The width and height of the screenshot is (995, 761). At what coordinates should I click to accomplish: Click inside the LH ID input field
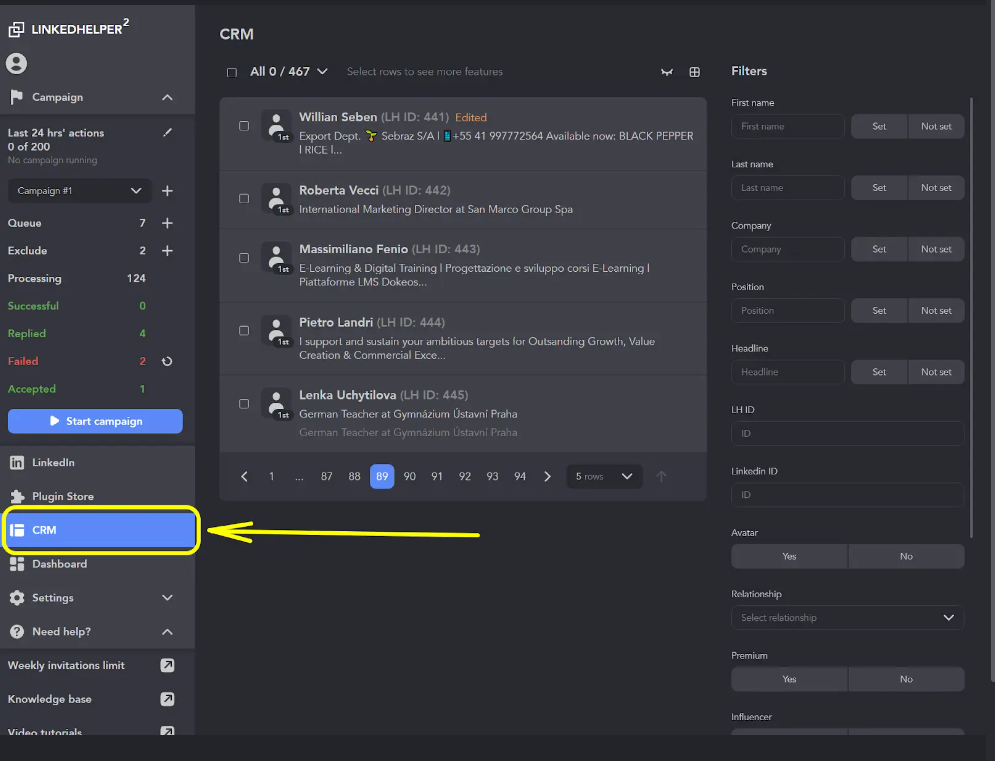click(x=846, y=433)
